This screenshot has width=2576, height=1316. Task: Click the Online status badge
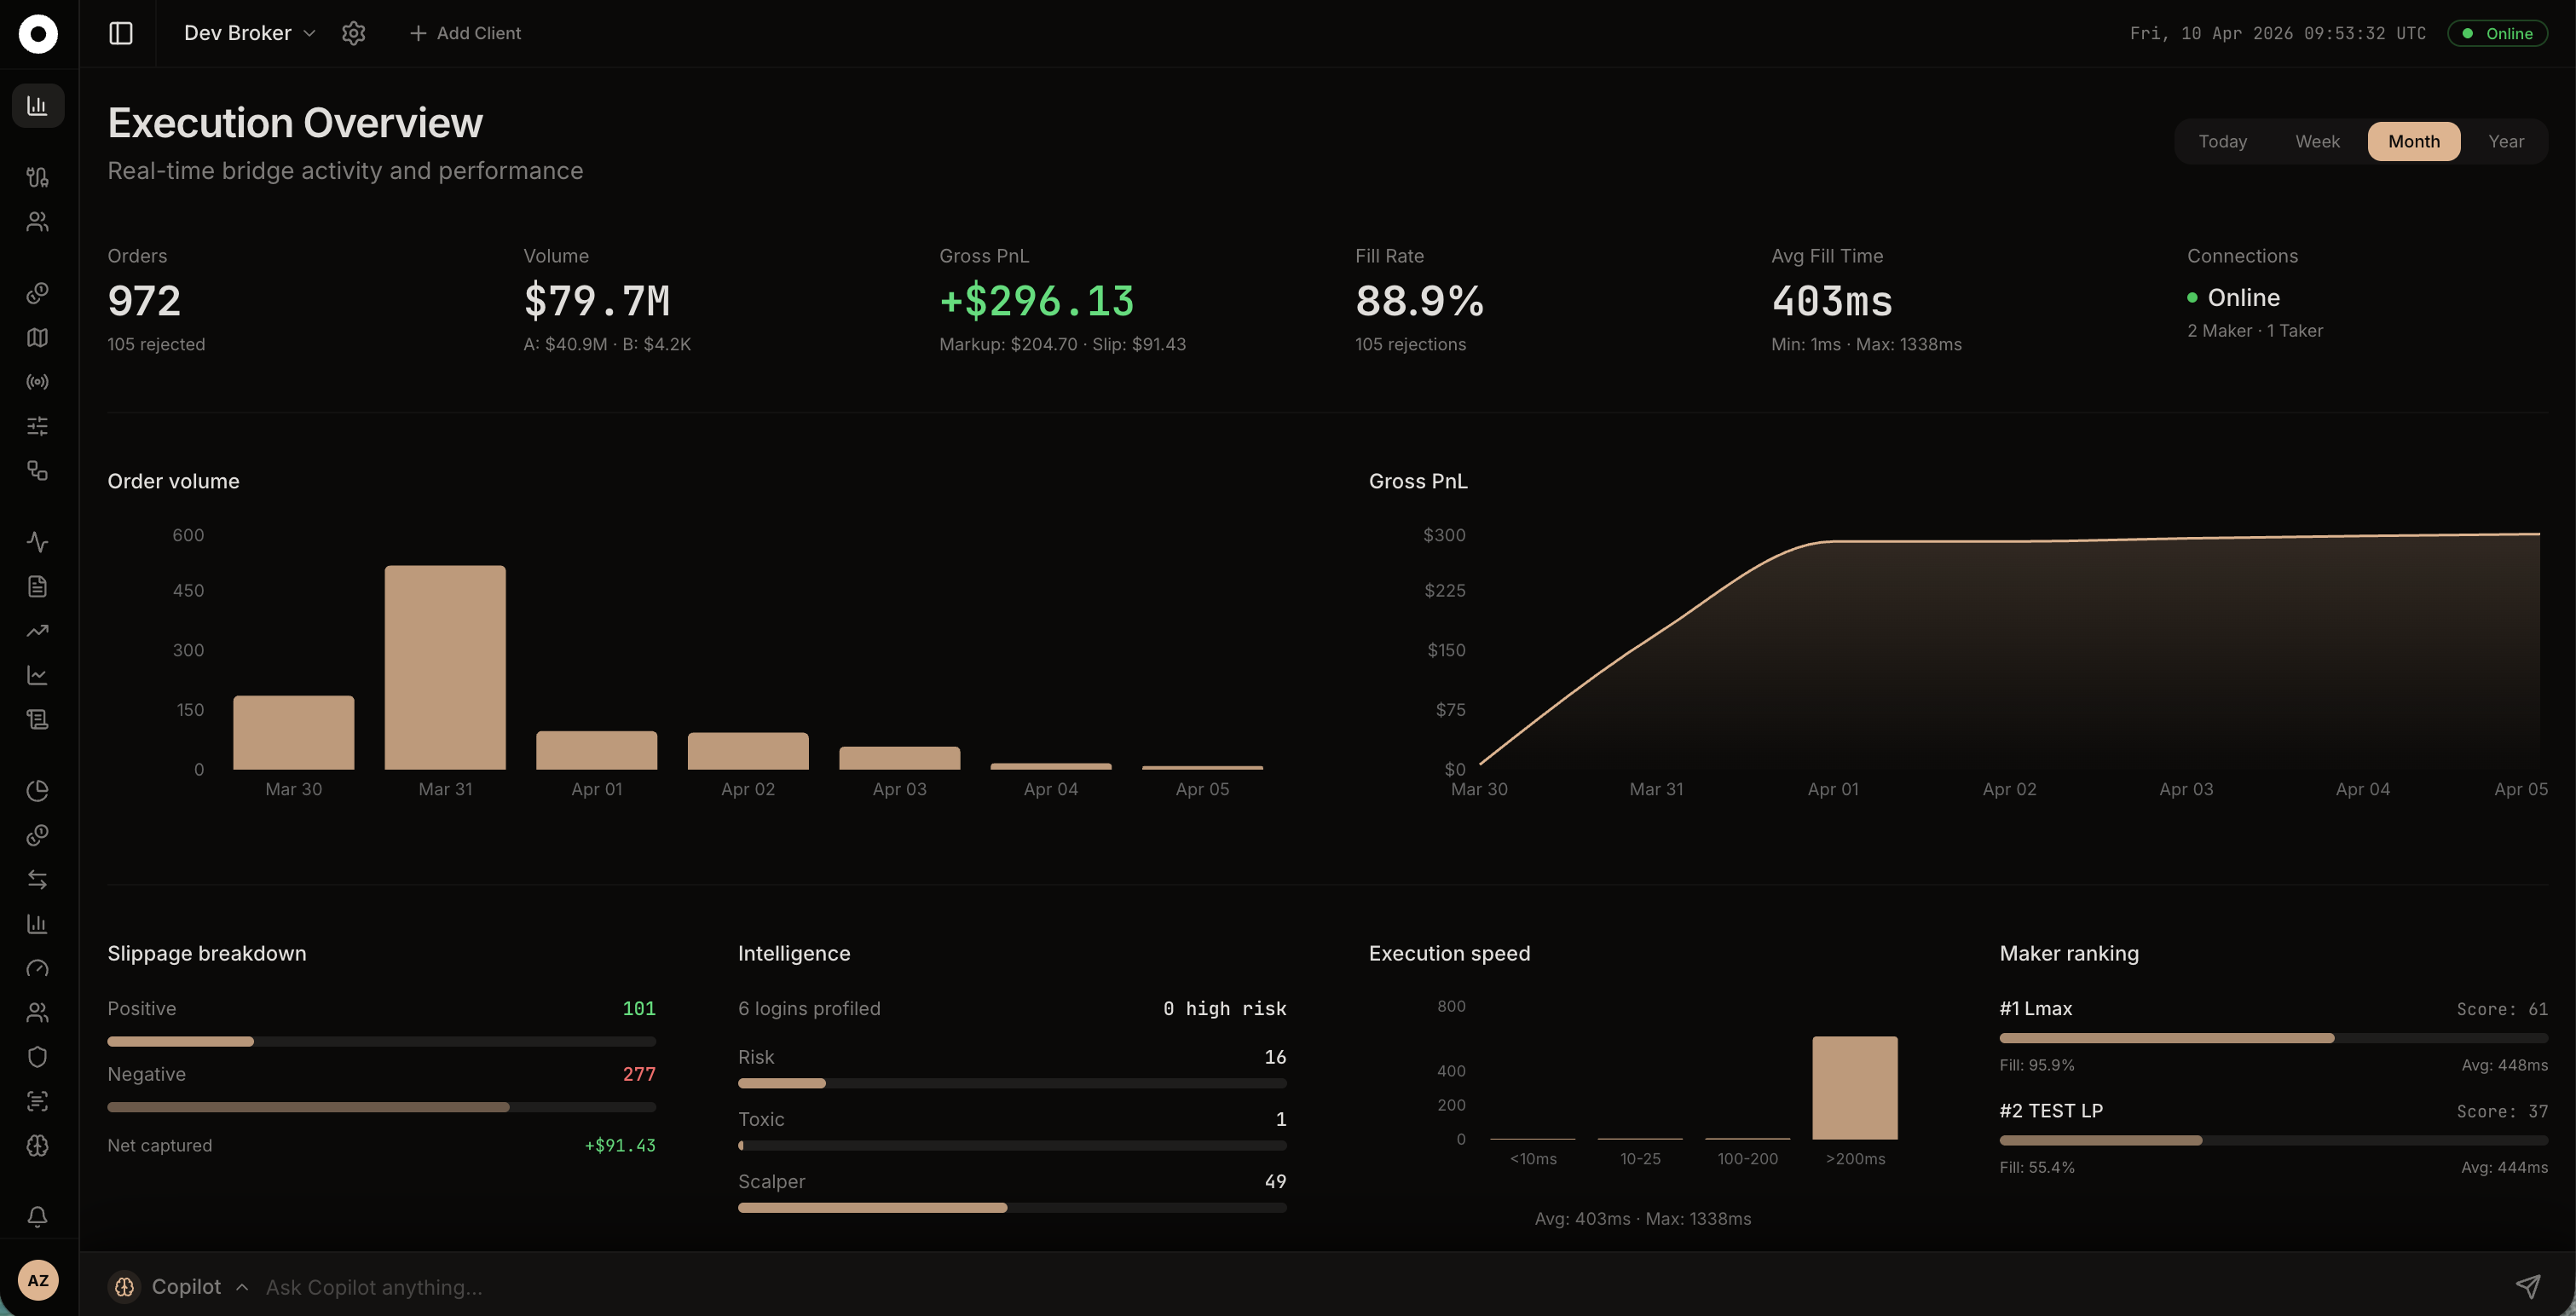coord(2497,33)
